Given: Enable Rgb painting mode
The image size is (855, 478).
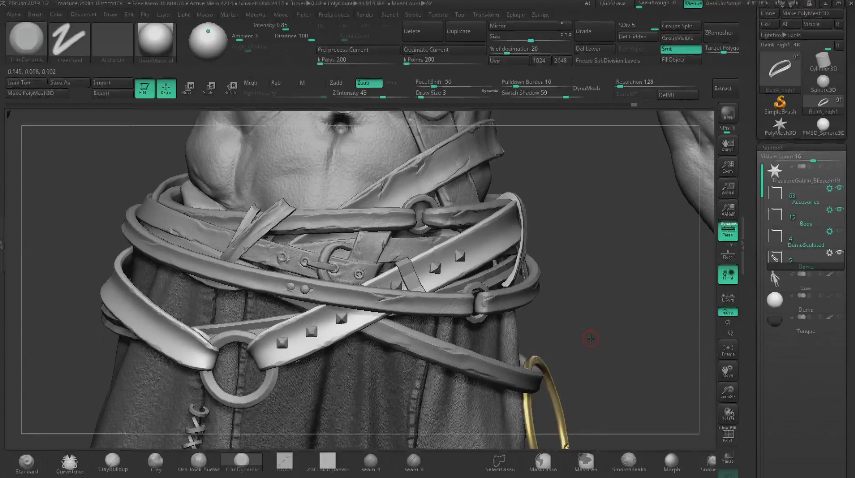Looking at the screenshot, I should (x=276, y=83).
